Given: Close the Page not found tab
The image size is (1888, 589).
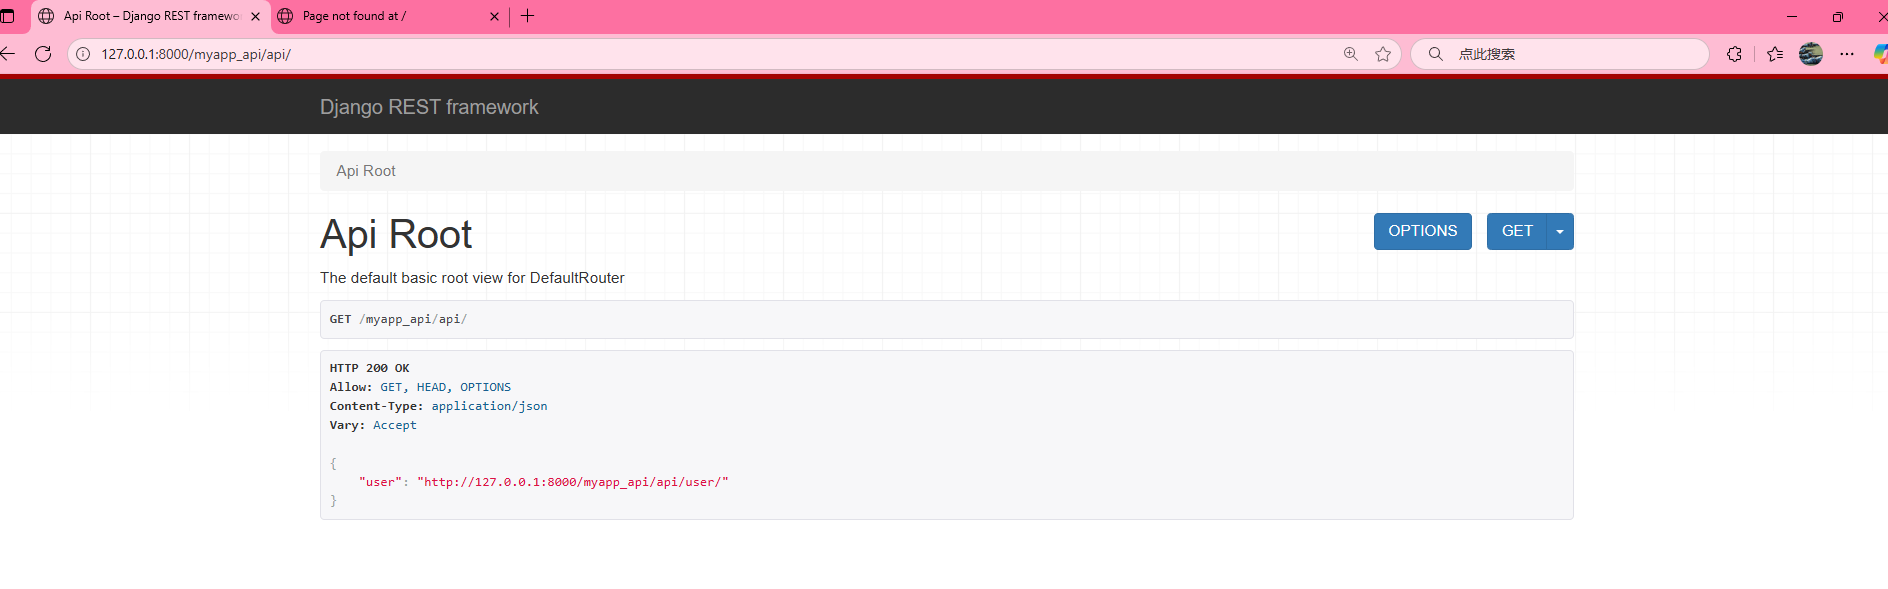Looking at the screenshot, I should click(x=494, y=16).
